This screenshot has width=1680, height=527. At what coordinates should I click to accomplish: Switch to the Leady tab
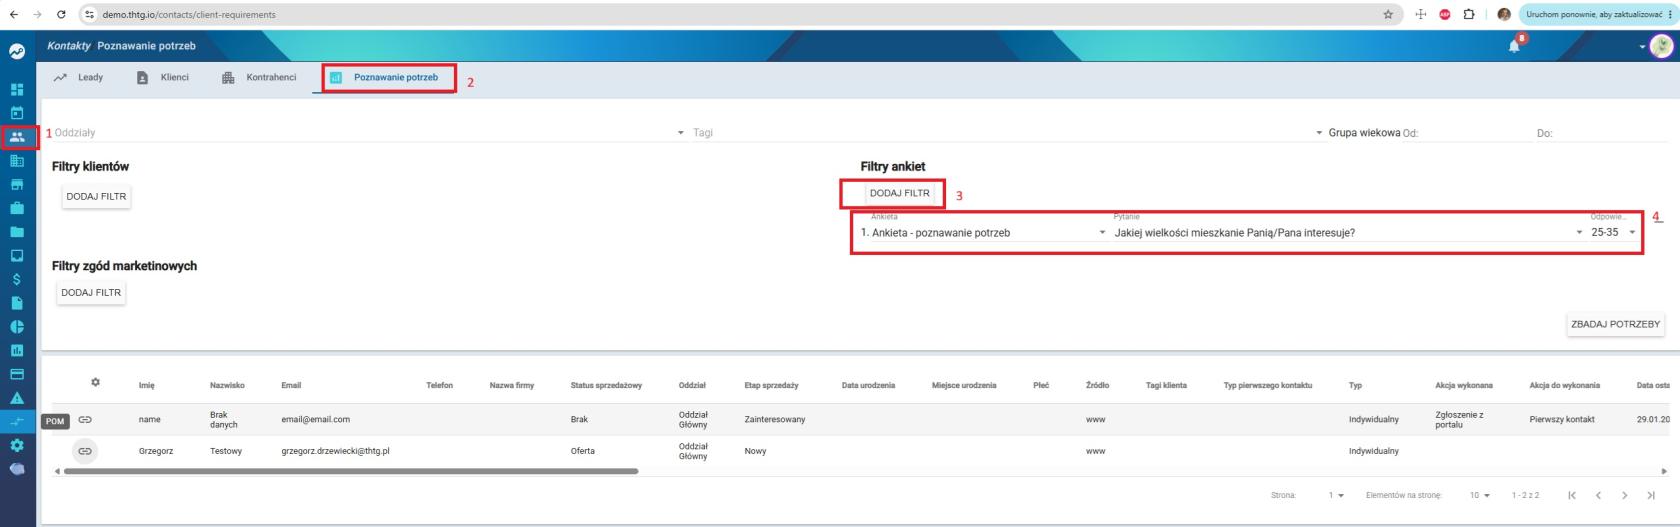coord(80,77)
